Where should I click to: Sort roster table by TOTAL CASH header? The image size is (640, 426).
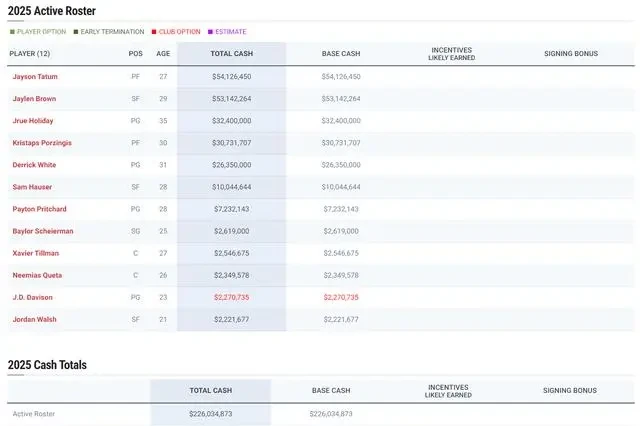click(x=232, y=53)
